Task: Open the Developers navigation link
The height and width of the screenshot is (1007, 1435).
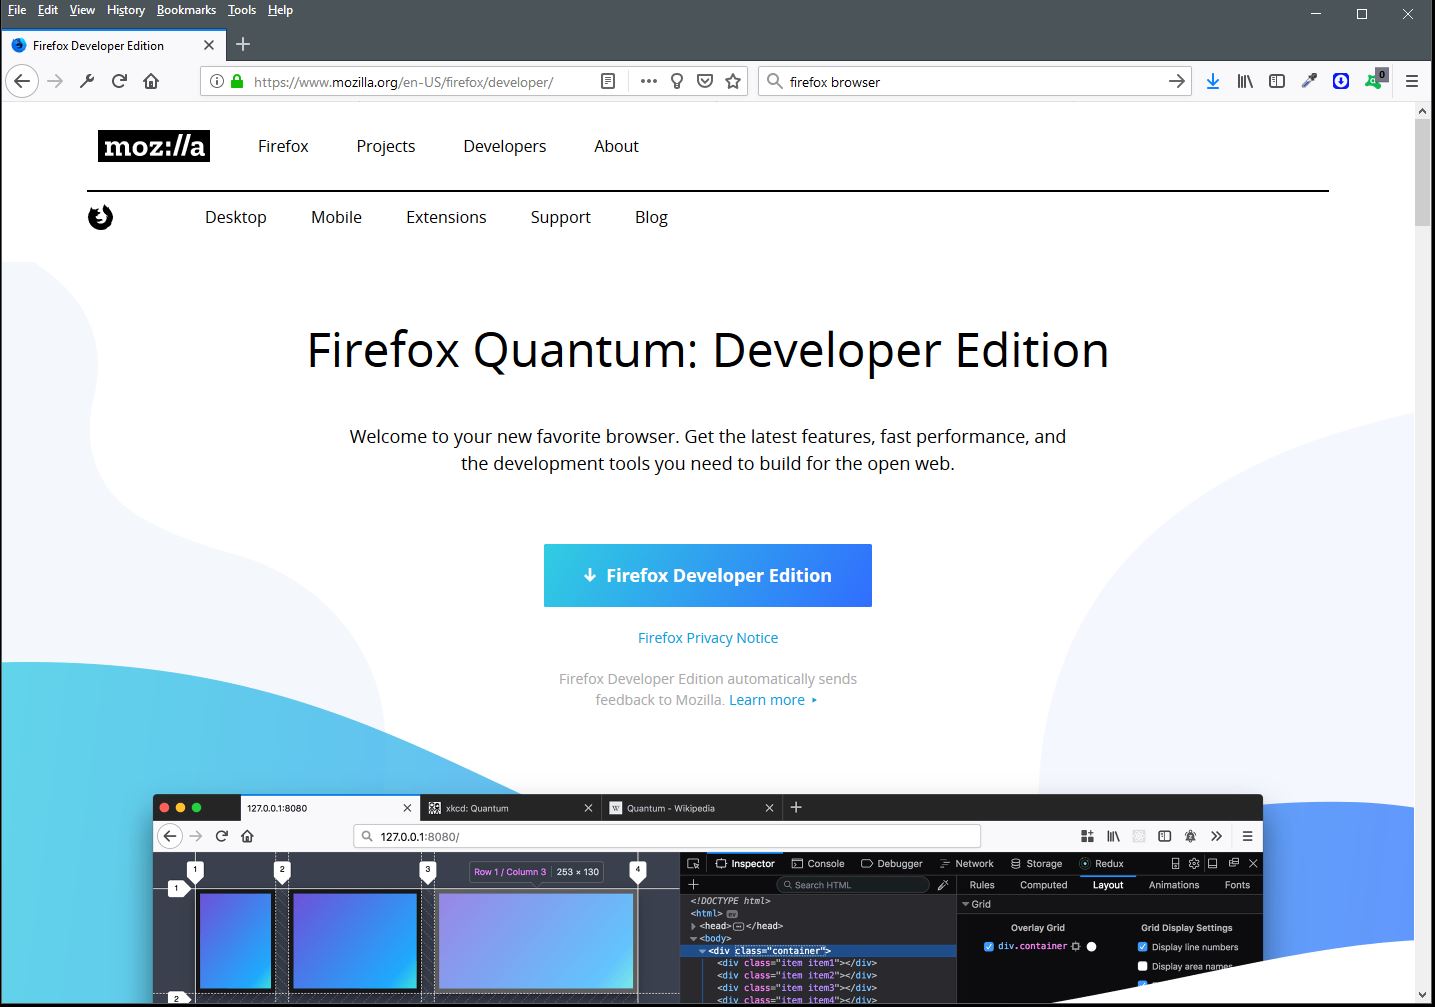Action: tap(505, 146)
